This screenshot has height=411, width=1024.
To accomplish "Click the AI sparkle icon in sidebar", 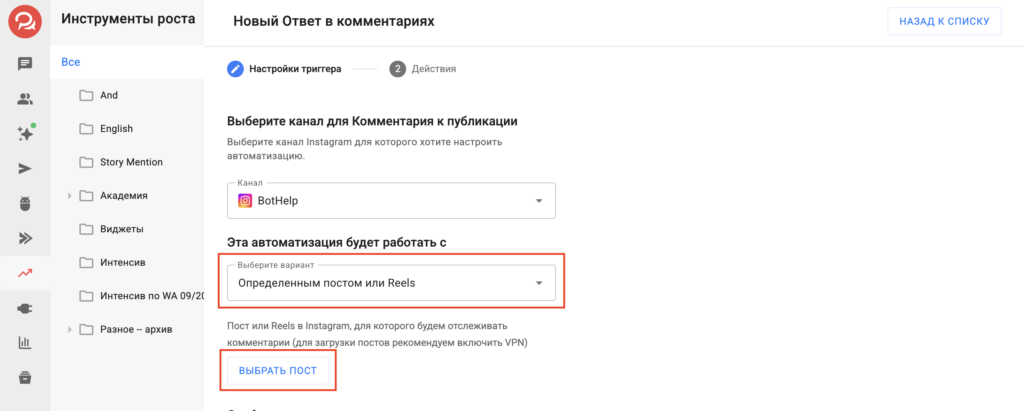I will [25, 134].
